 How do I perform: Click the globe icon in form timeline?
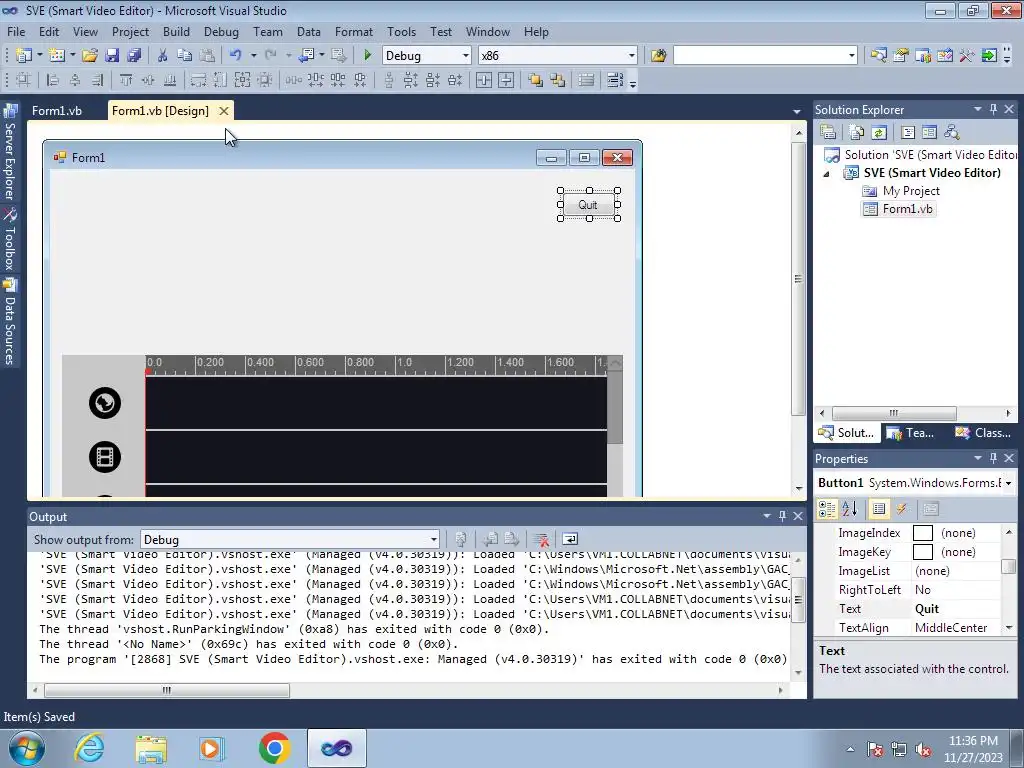point(105,403)
